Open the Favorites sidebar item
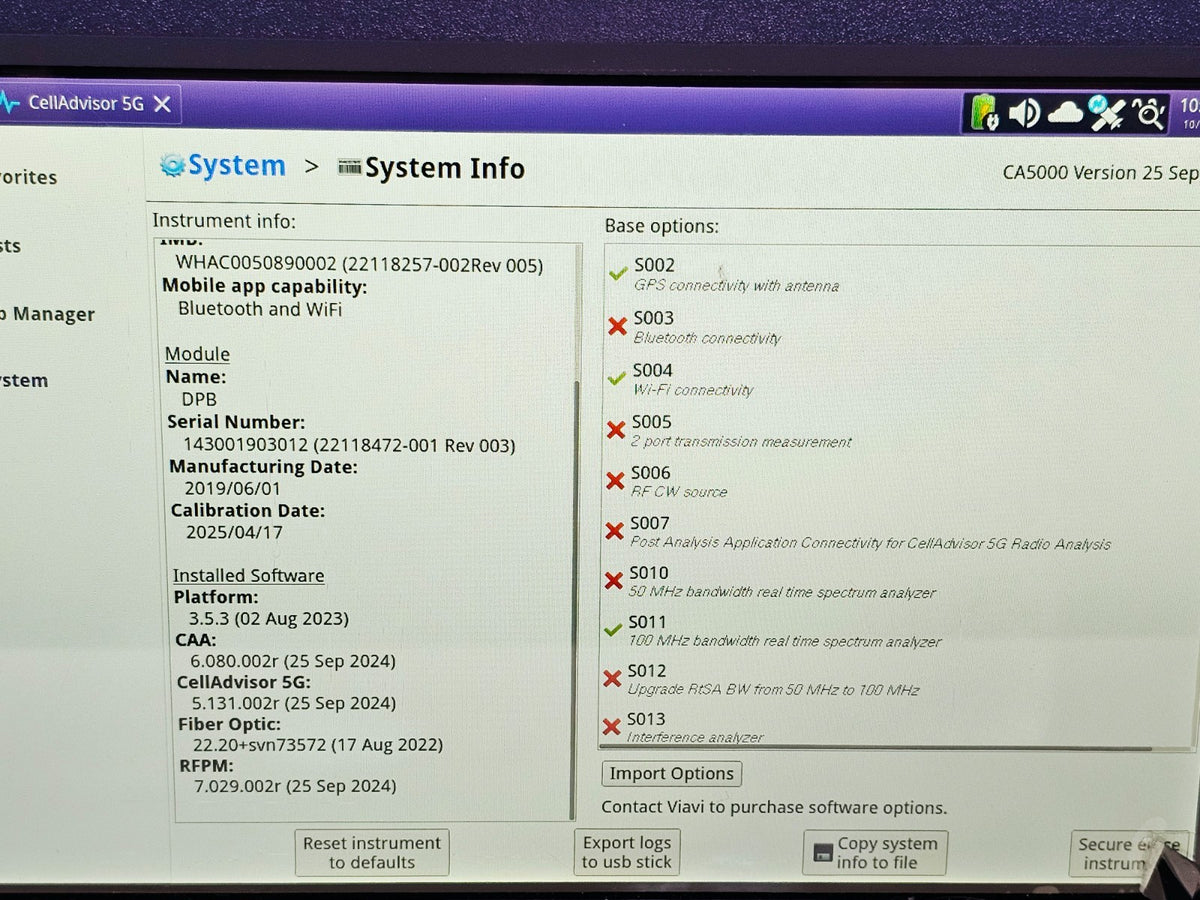Screen dimensions: 1200x900 [29, 177]
